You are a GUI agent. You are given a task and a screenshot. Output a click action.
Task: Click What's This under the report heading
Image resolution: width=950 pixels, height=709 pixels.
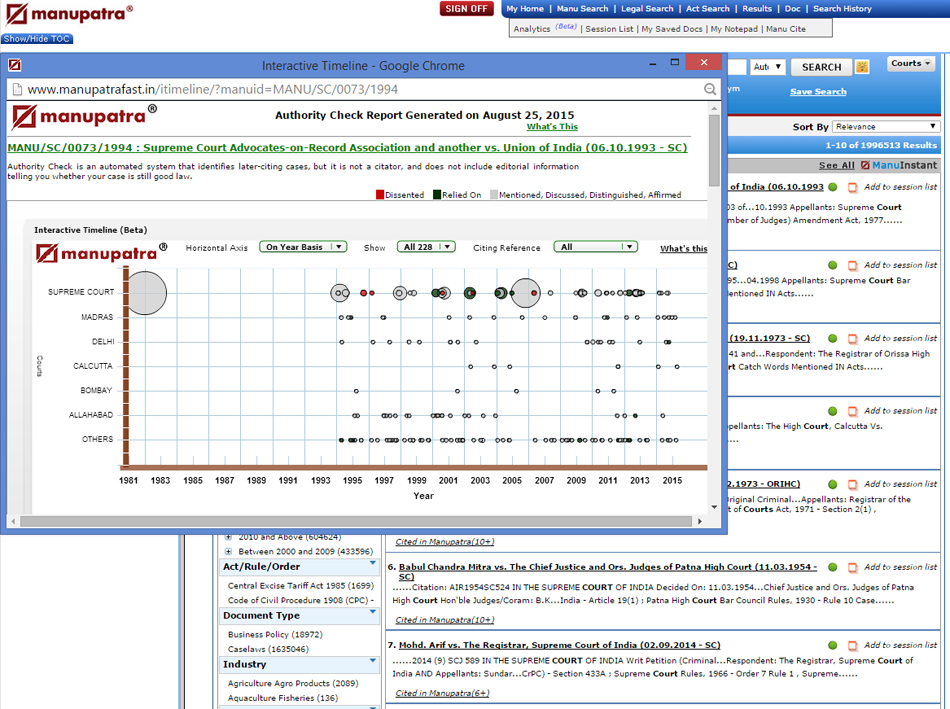coord(552,127)
